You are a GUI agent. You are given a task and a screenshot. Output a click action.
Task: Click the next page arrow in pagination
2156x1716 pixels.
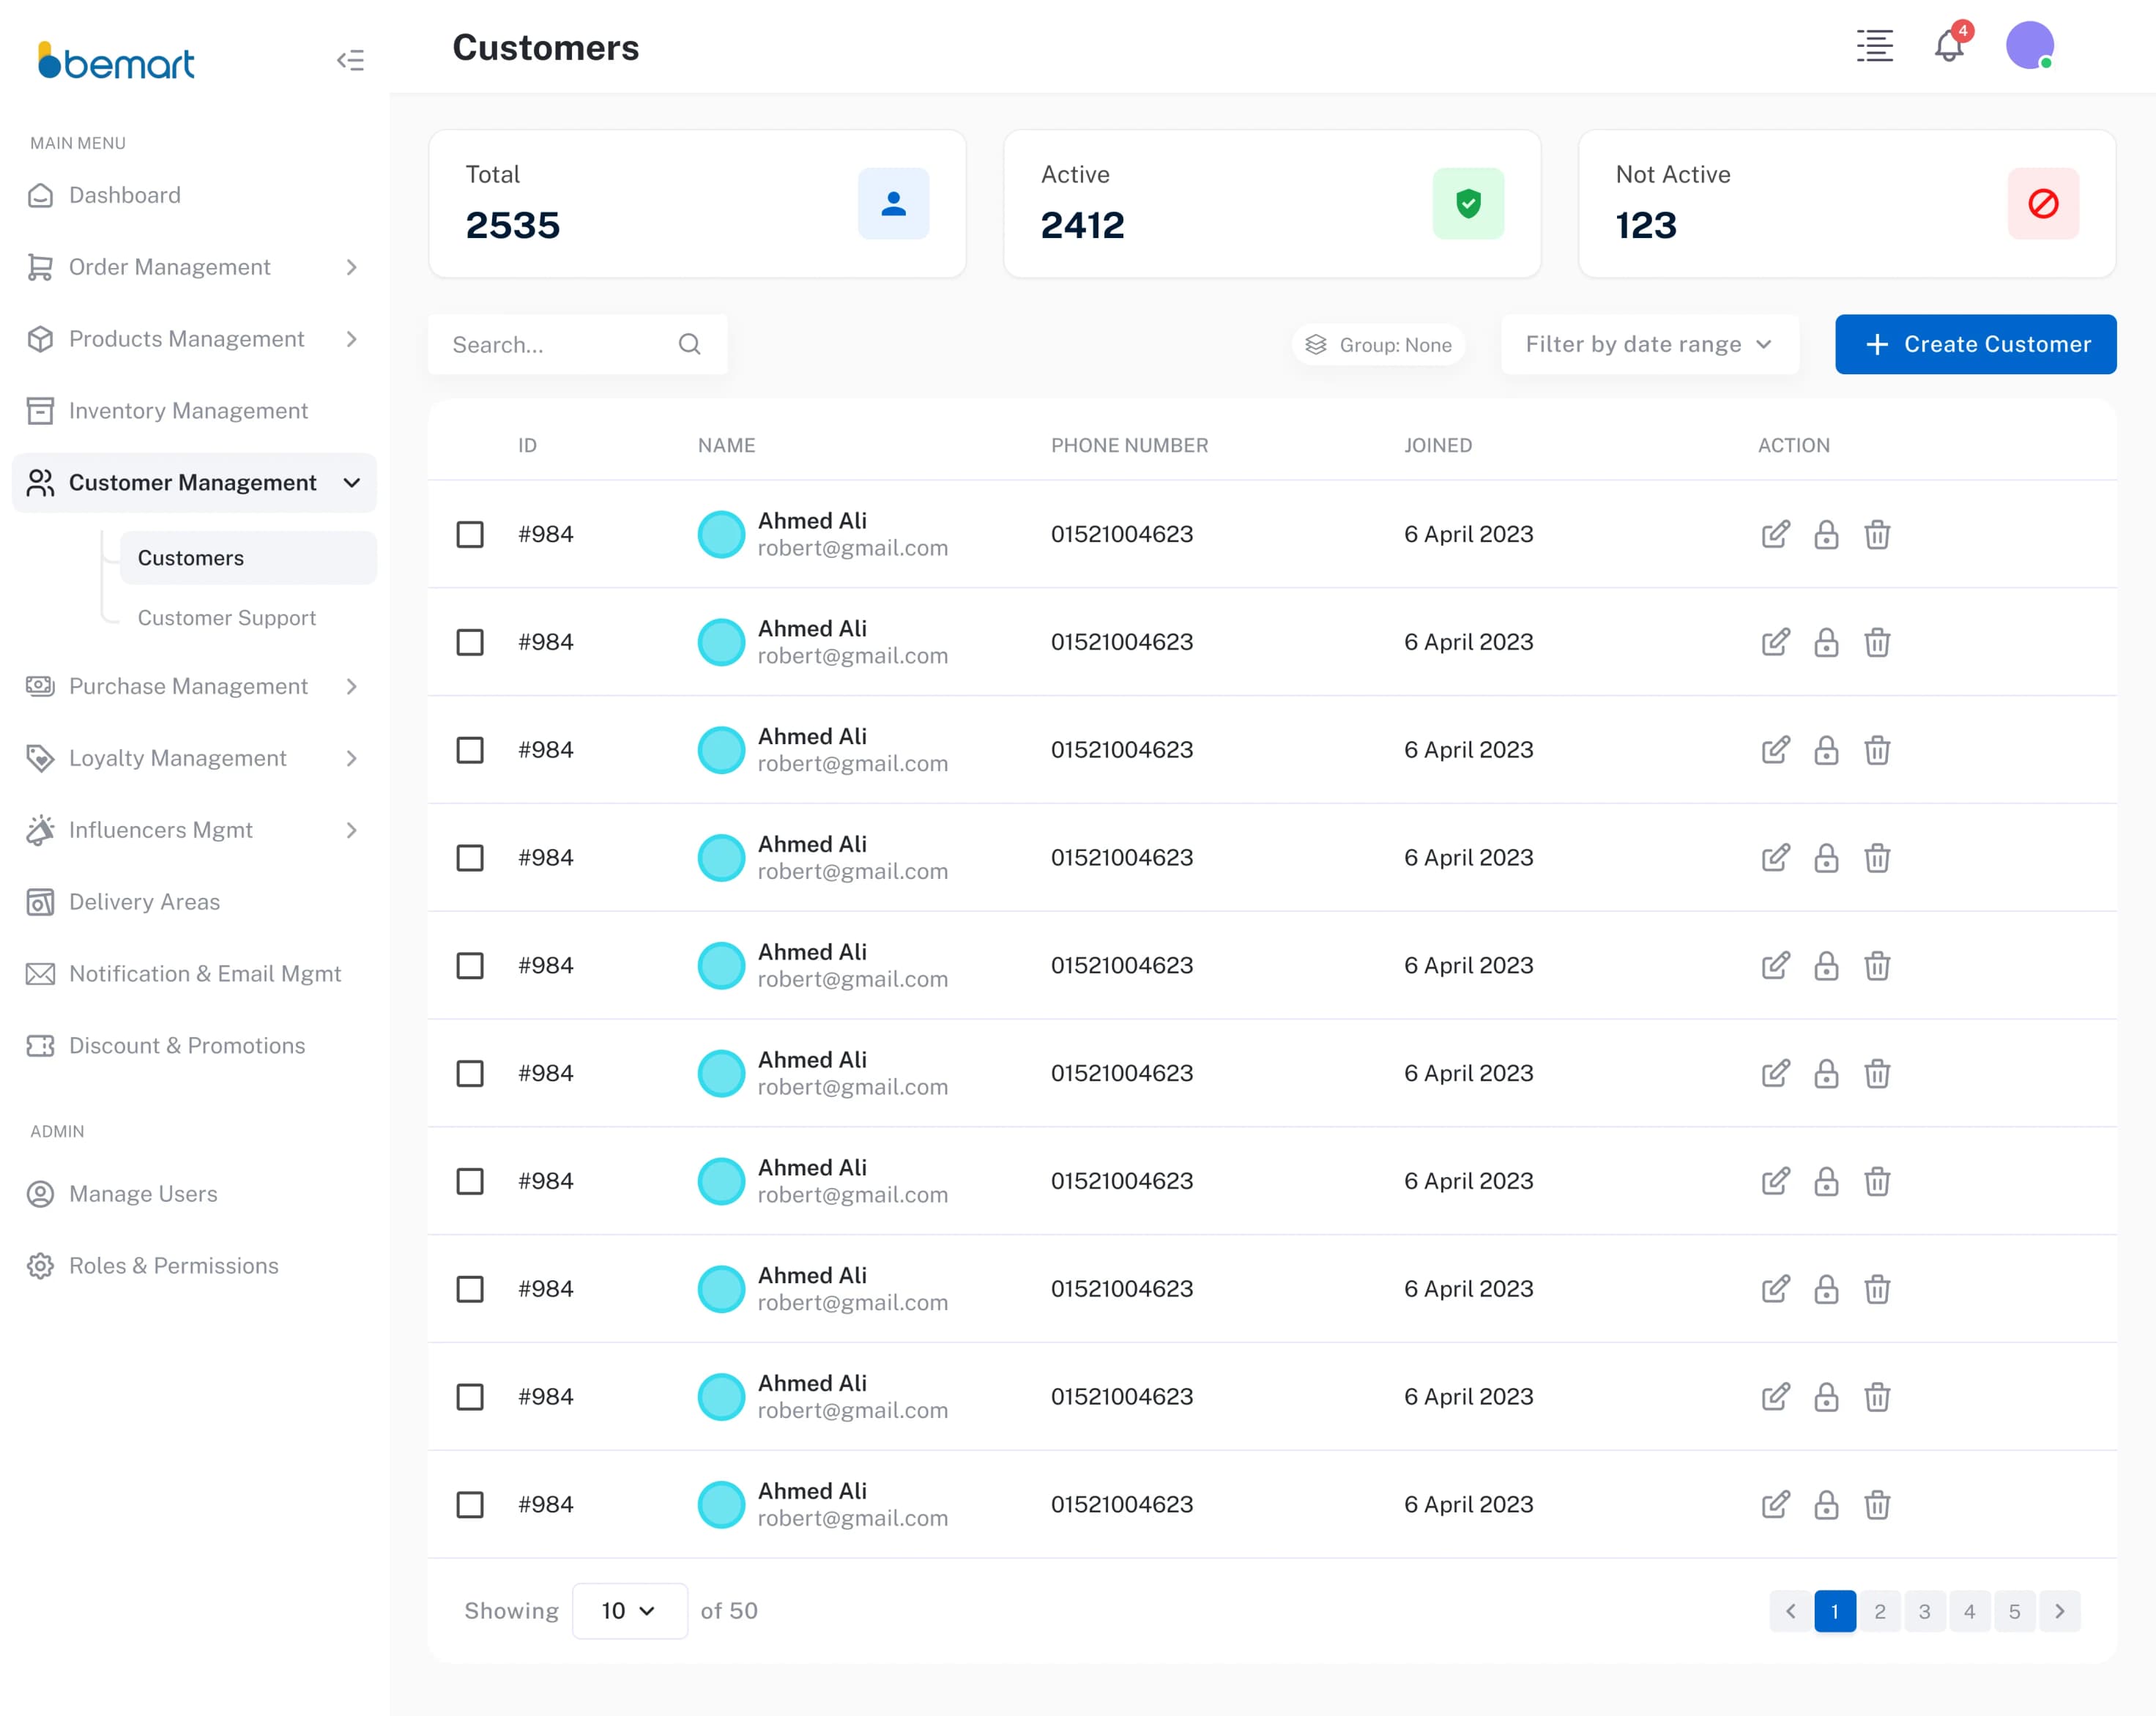(x=2059, y=1611)
